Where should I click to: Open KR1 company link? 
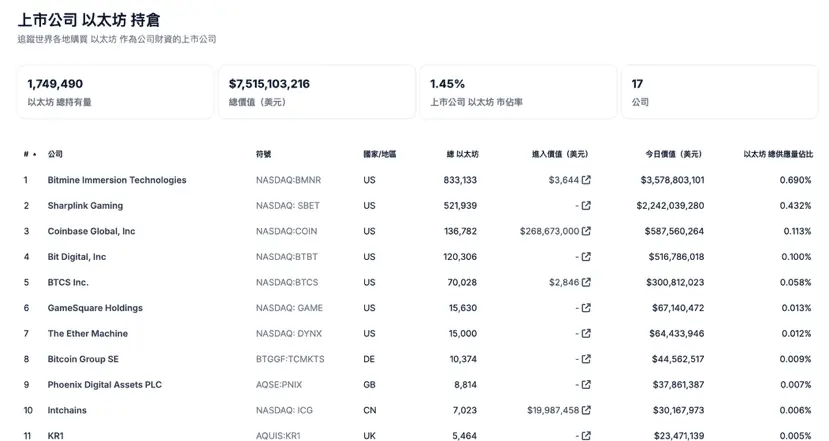(56, 436)
